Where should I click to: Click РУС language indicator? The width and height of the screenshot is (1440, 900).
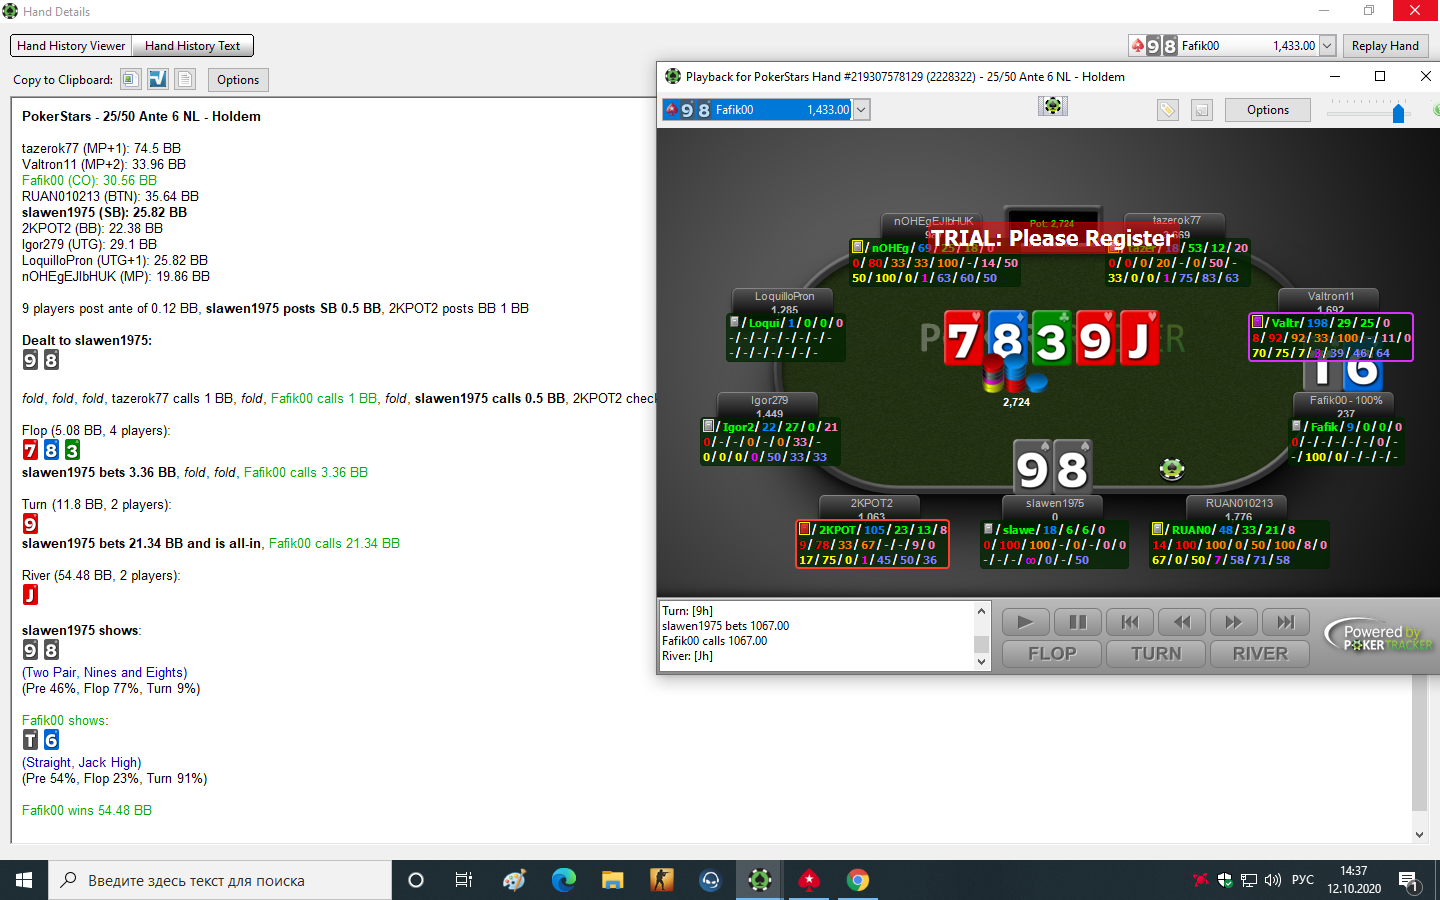tap(1303, 880)
